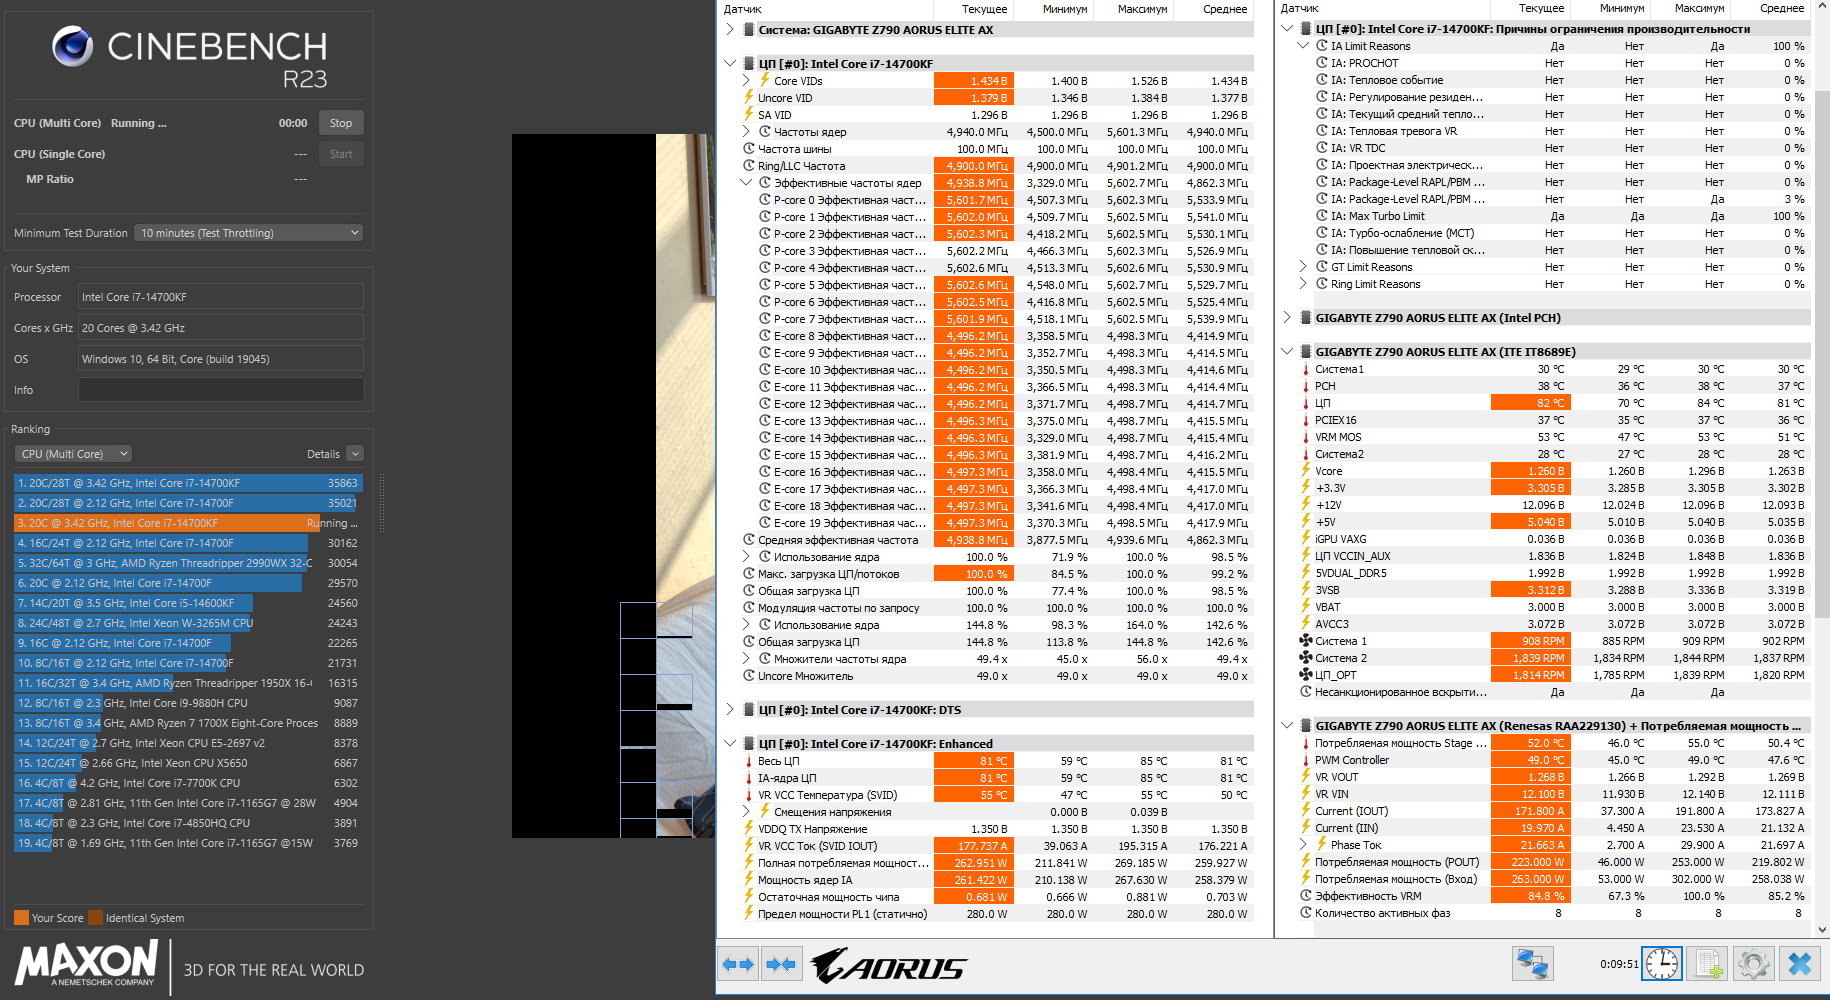Click the Start button for CPU Single Core
The image size is (1830, 1000).
[x=341, y=154]
